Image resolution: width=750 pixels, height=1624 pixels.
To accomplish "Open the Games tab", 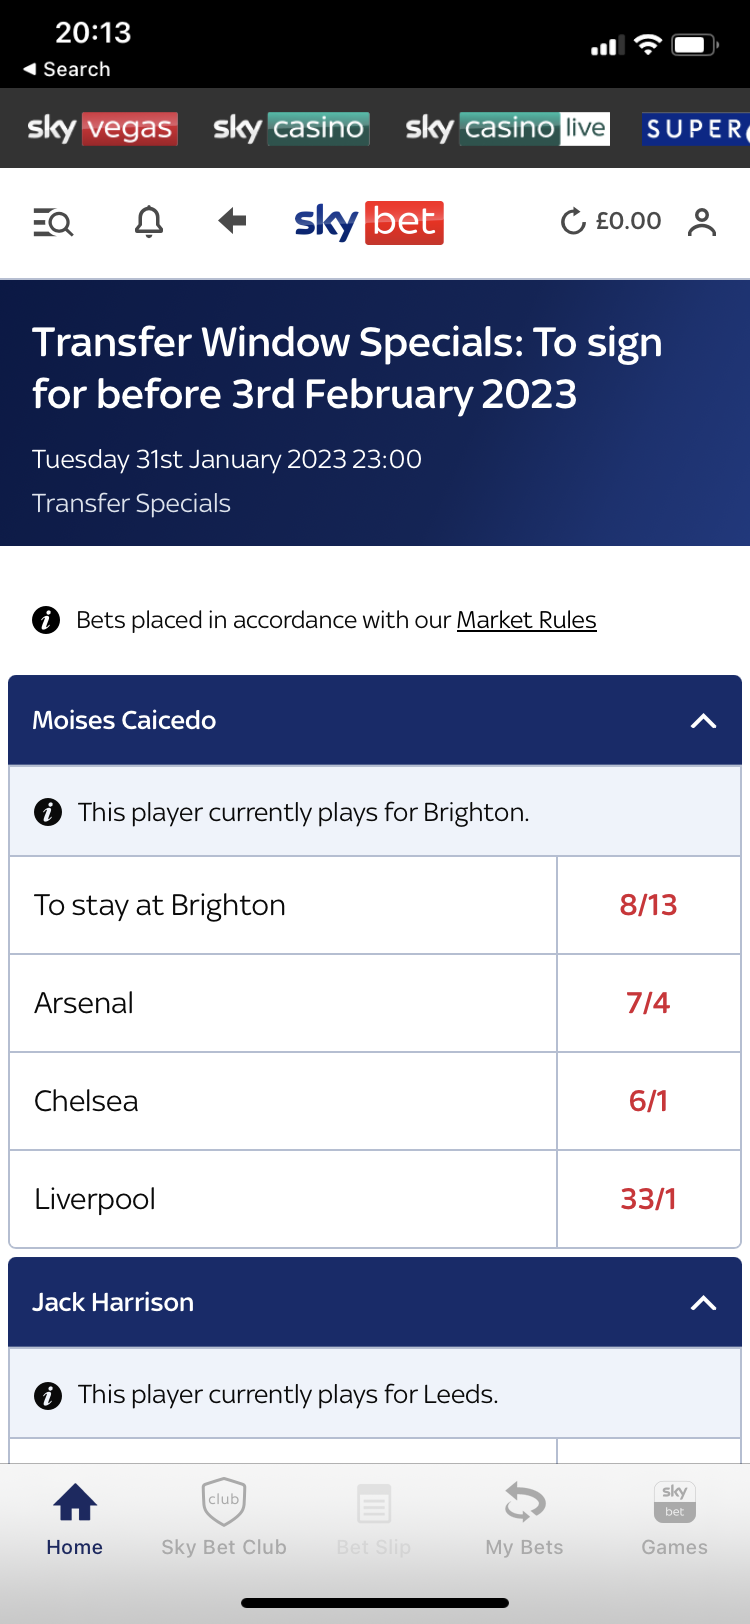I will 675,1517.
